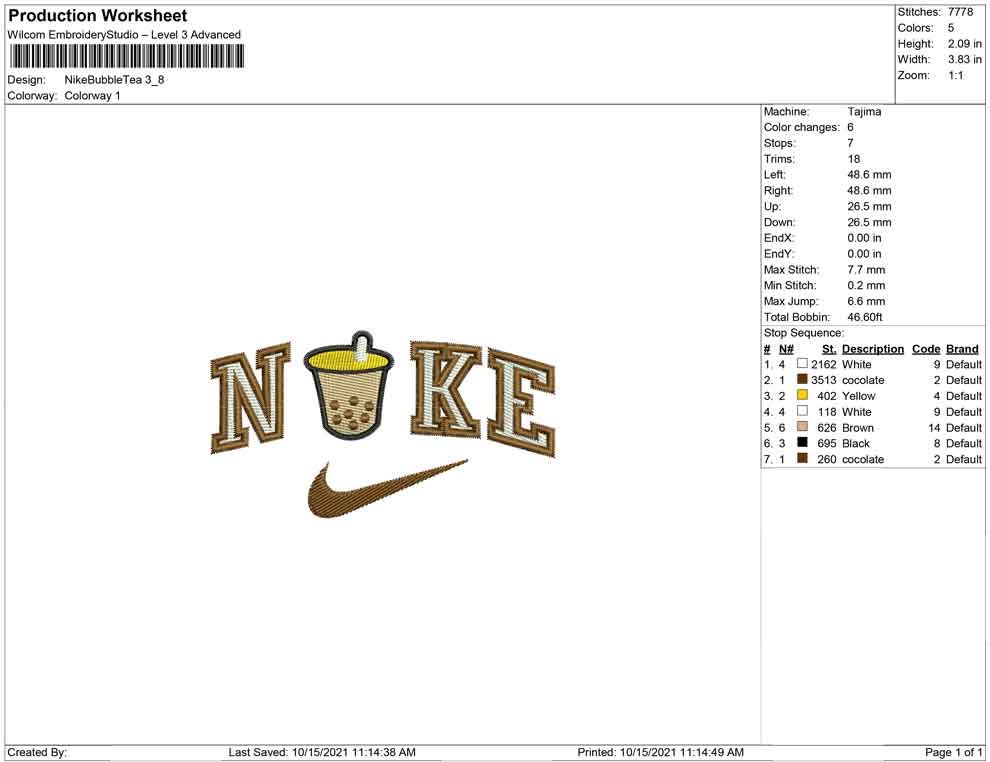Click the Trims value '18'
Screen dimensions: 990x762
click(x=854, y=158)
